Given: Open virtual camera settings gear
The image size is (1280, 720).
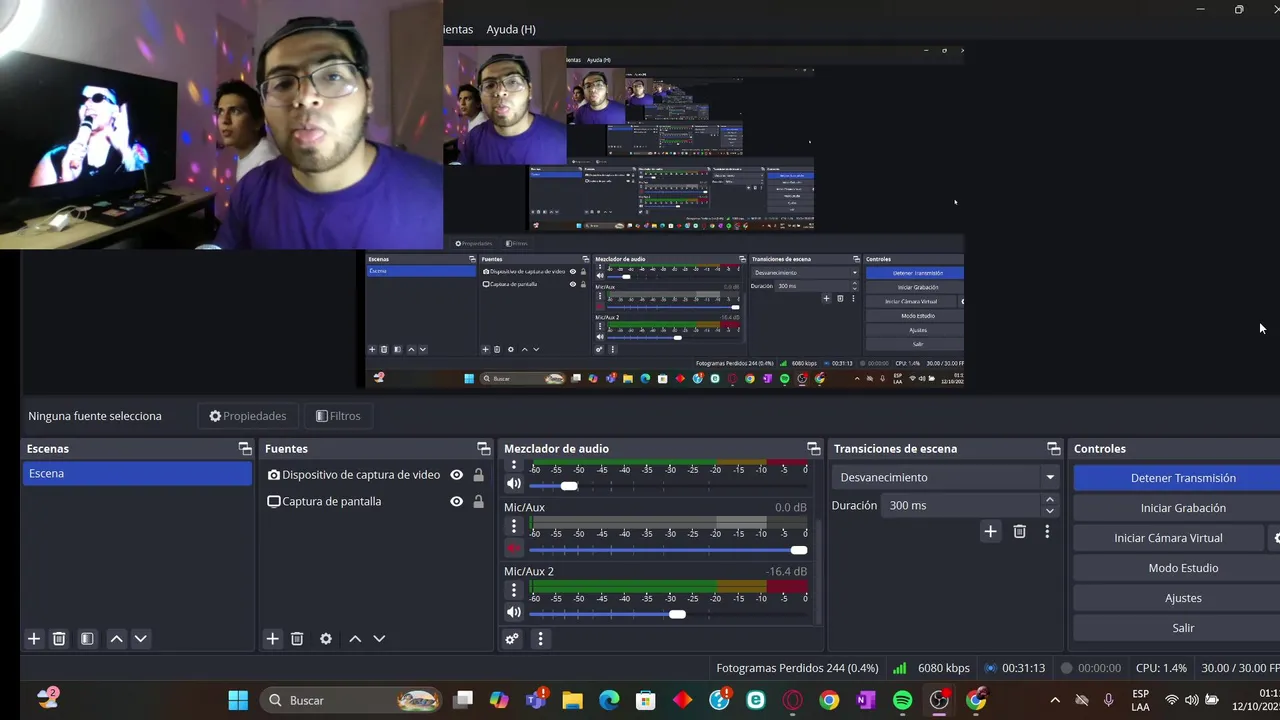Looking at the screenshot, I should (x=1276, y=538).
